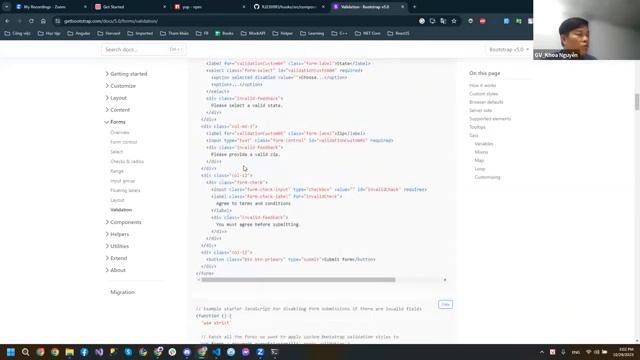Open the Validation link in sidebar
The height and width of the screenshot is (360, 640).
pos(121,210)
